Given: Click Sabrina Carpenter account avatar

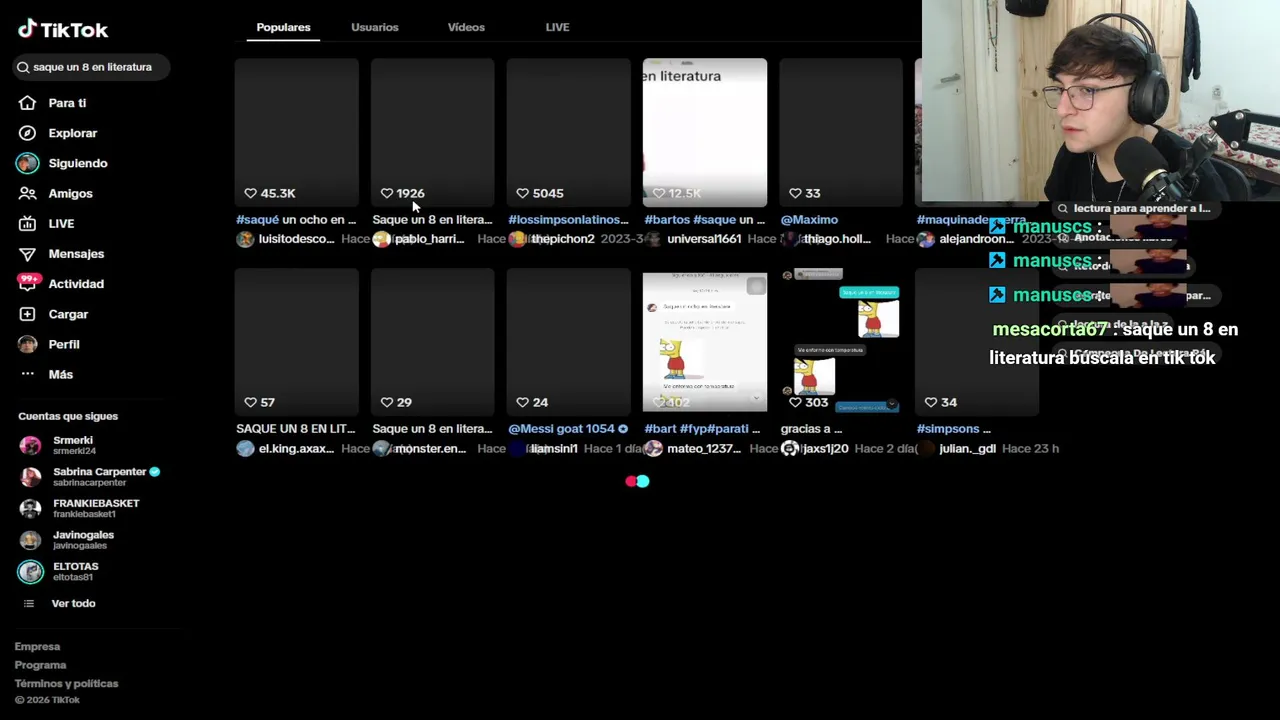Looking at the screenshot, I should pos(30,477).
